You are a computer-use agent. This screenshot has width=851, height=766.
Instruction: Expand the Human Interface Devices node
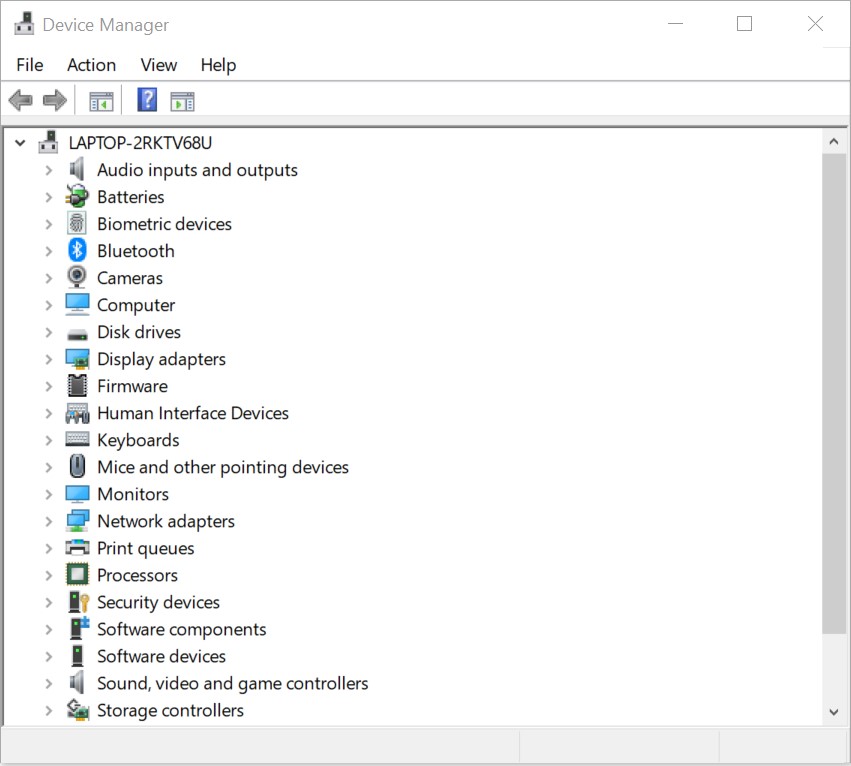click(48, 412)
